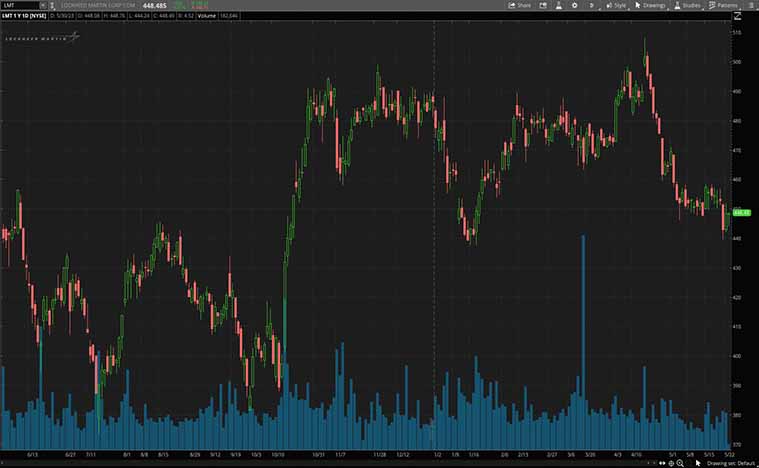Image resolution: width=759 pixels, height=468 pixels.
Task: Open the 'Drawing set: Default' selector
Action: pos(730,463)
